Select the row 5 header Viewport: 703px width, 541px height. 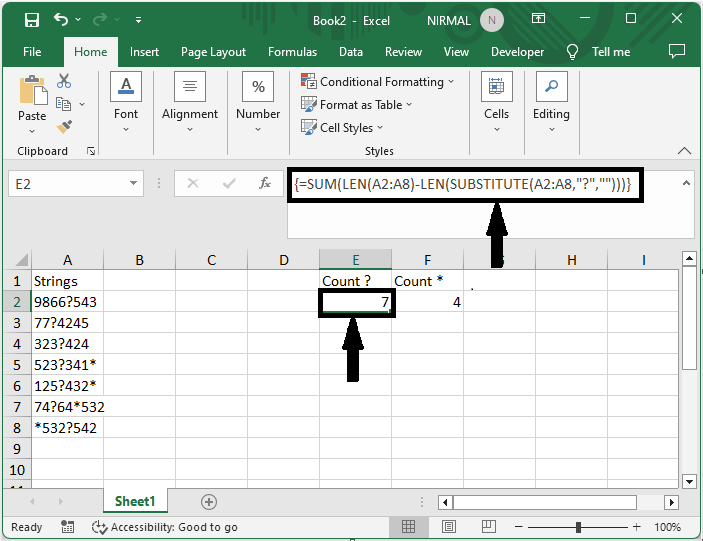(17, 365)
